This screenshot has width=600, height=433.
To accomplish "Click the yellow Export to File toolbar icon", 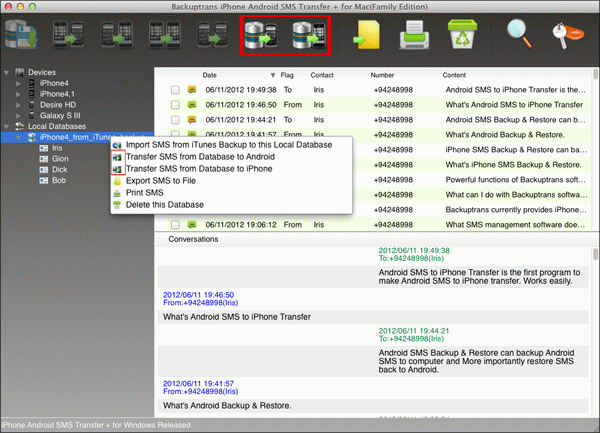I will click(366, 35).
